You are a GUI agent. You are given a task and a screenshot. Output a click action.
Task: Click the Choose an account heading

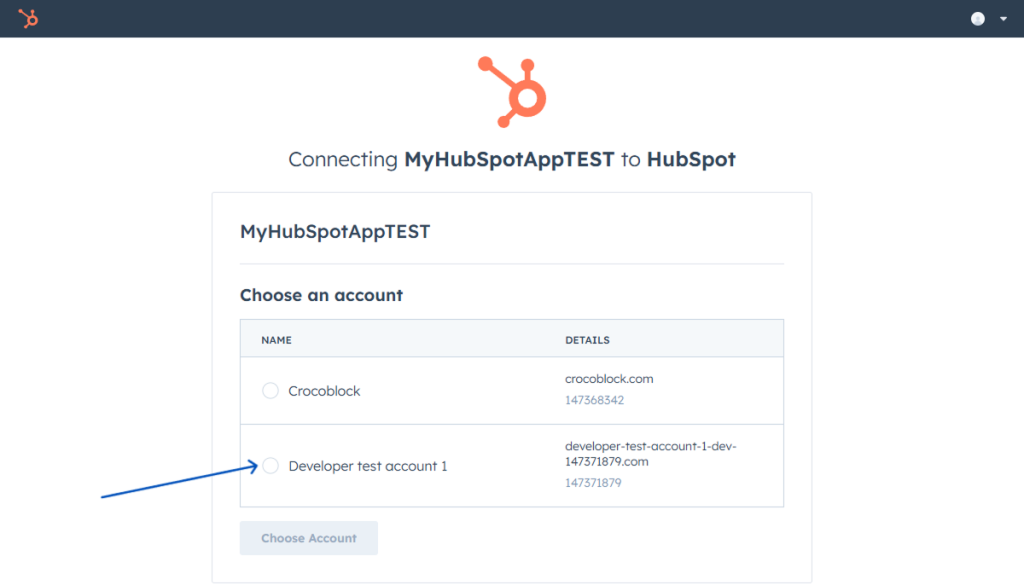(x=320, y=295)
